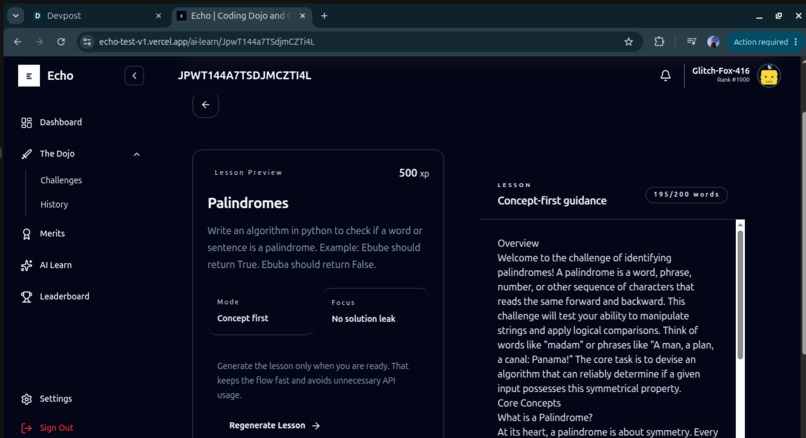Click the arrow icon beside Regenerate Lesson
The width and height of the screenshot is (806, 438).
(316, 426)
